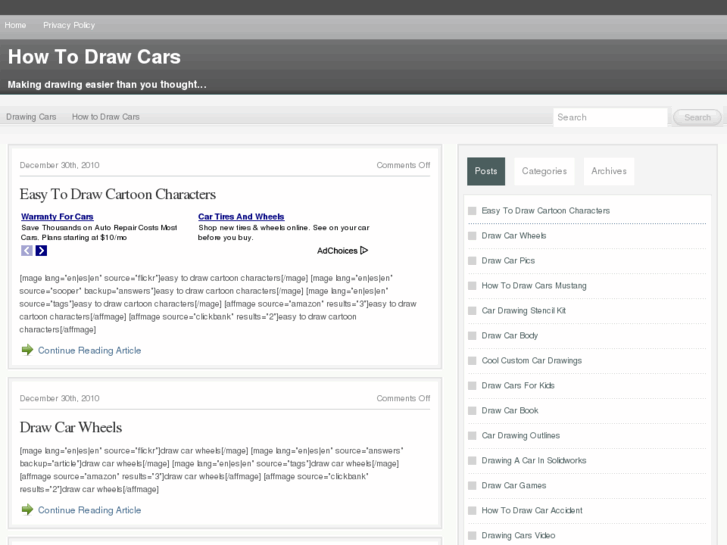
Task: Click the AdChoices triangle icon
Action: [x=364, y=250]
